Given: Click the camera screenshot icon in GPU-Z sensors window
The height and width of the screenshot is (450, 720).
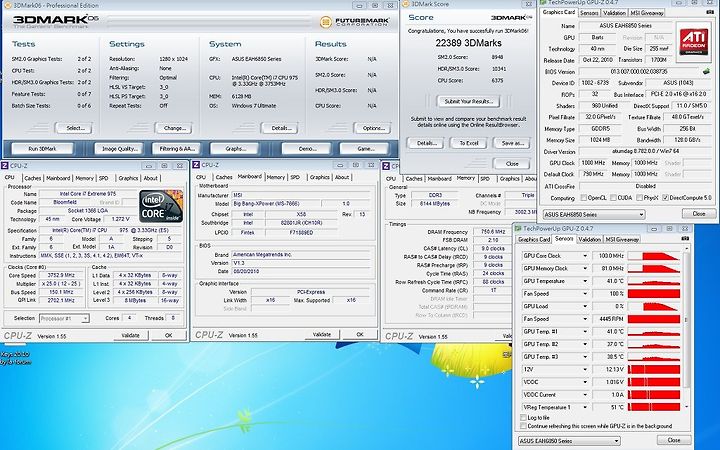Looking at the screenshot, I should click(686, 239).
